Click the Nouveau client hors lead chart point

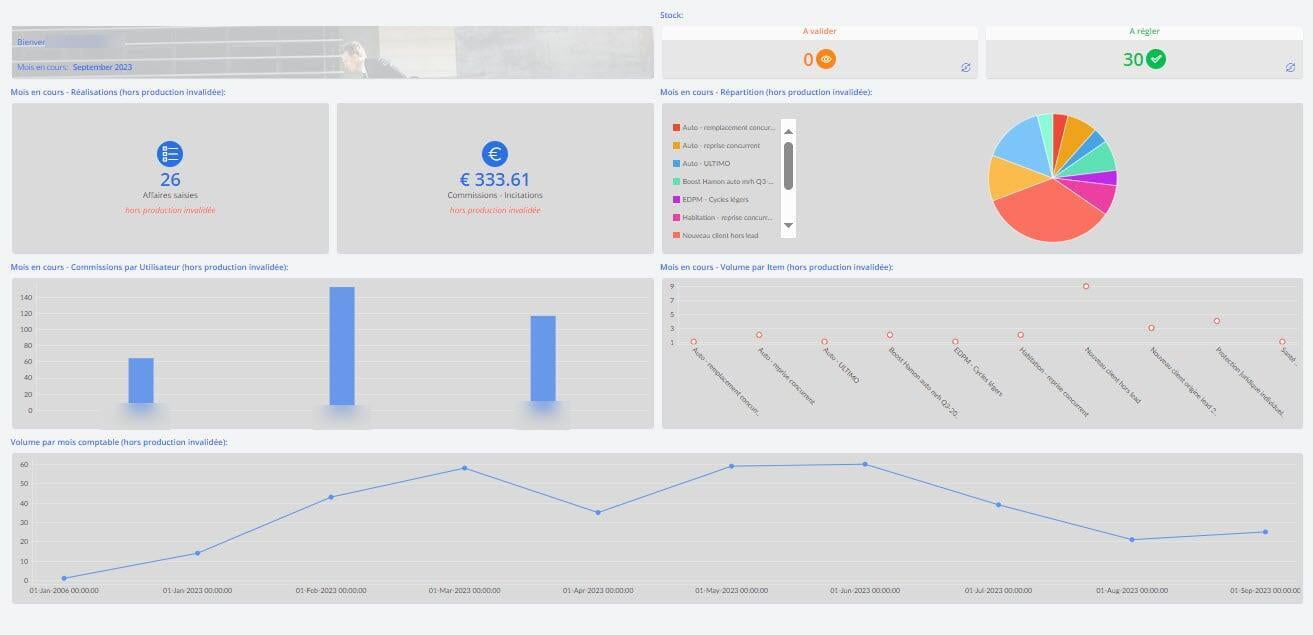1086,286
